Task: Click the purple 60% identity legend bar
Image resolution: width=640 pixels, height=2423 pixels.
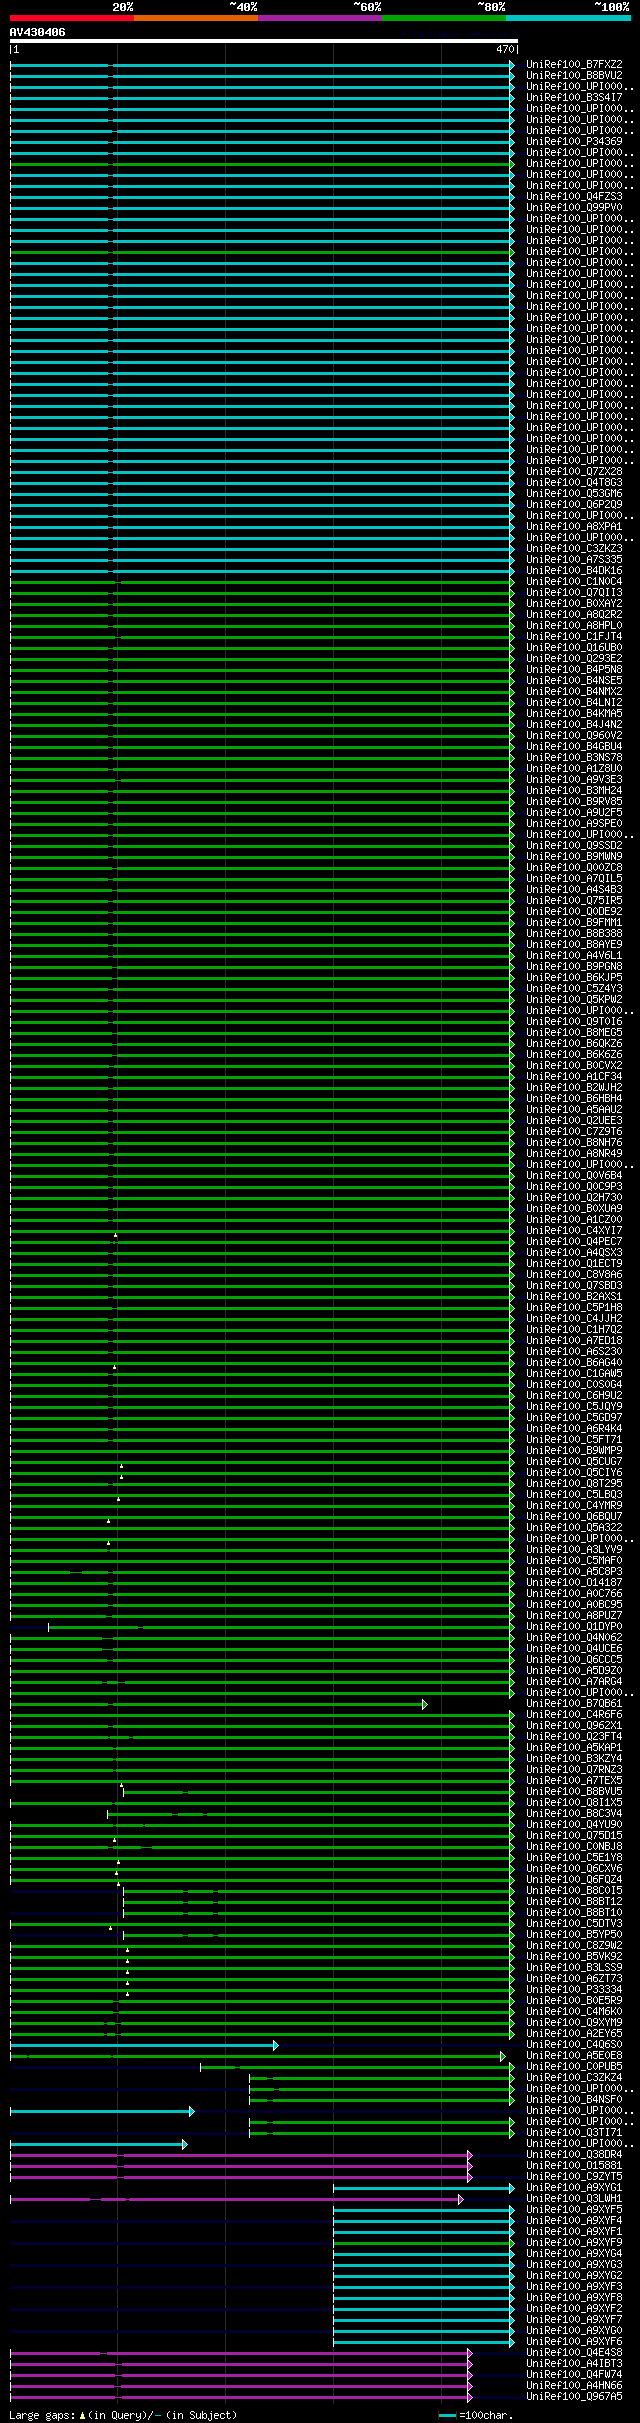Action: pos(320,18)
